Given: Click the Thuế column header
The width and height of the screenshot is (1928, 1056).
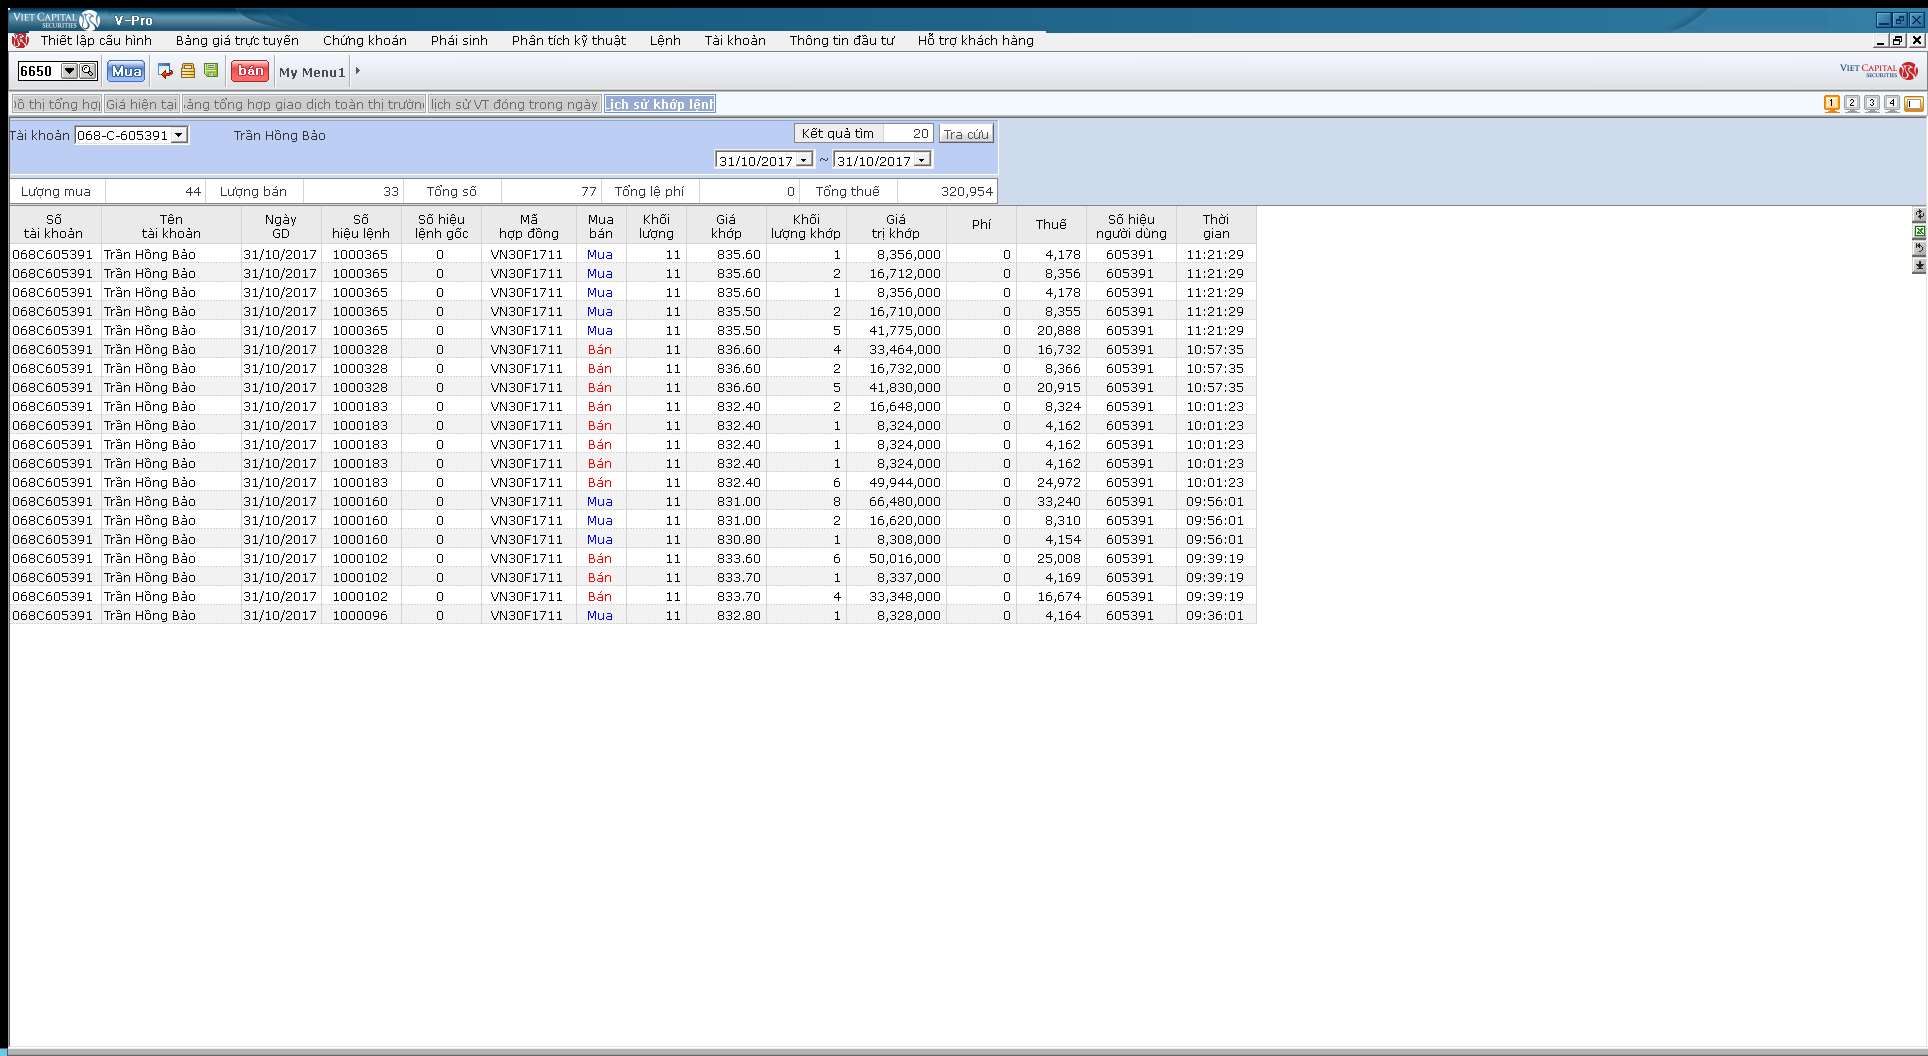Looking at the screenshot, I should (1051, 226).
